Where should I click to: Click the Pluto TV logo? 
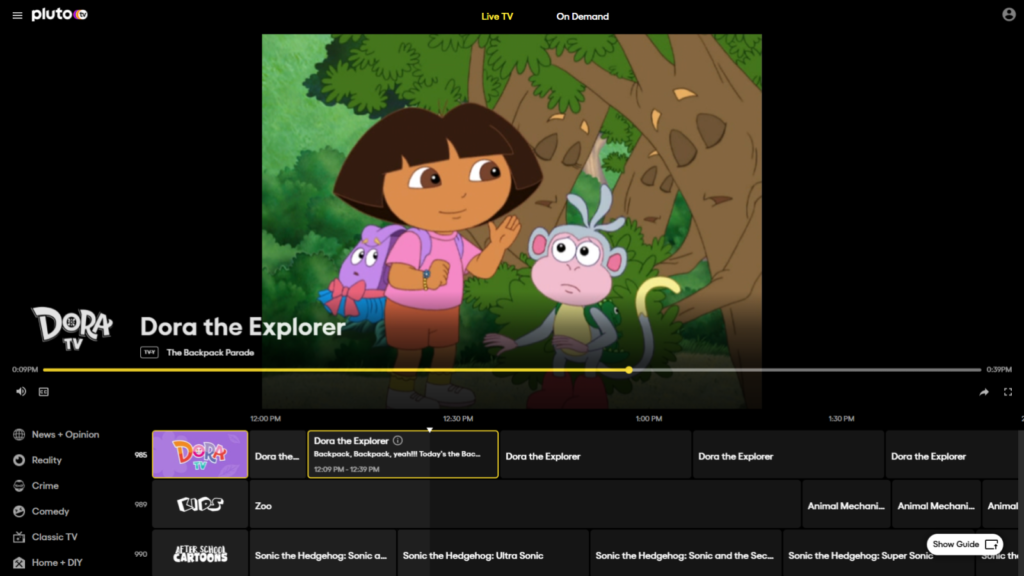click(59, 15)
